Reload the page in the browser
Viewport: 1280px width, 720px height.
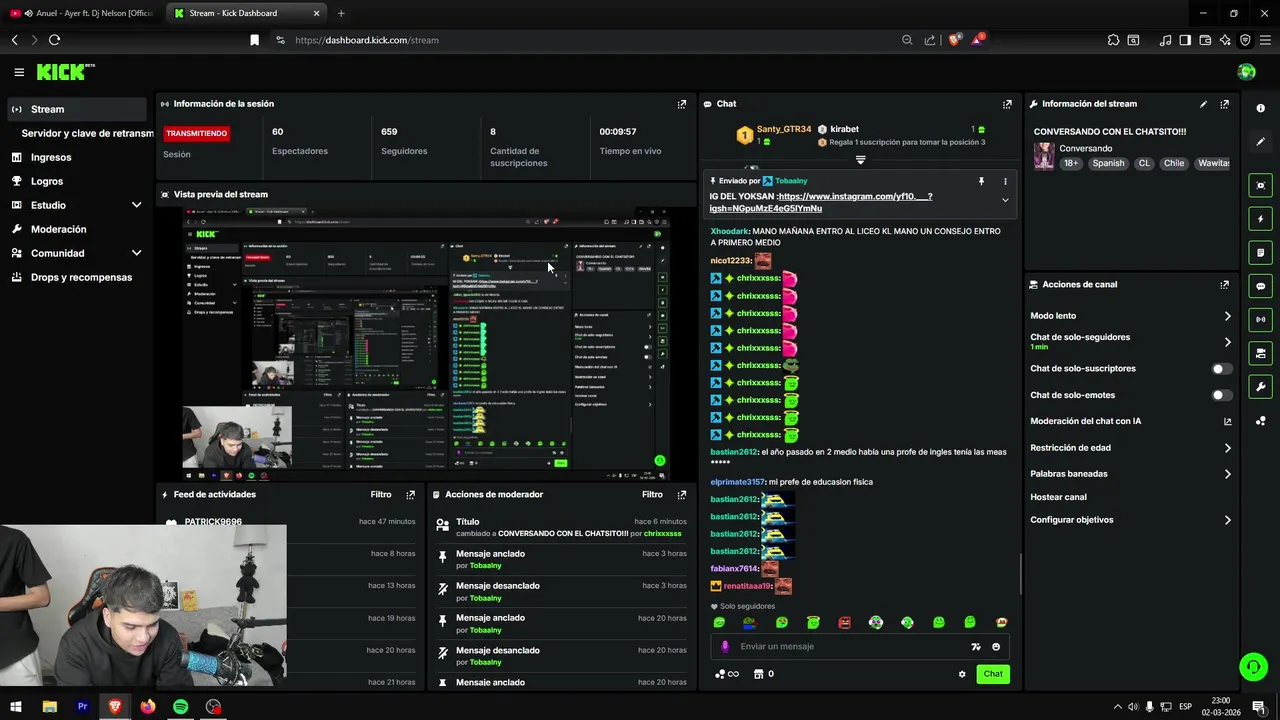coord(54,40)
